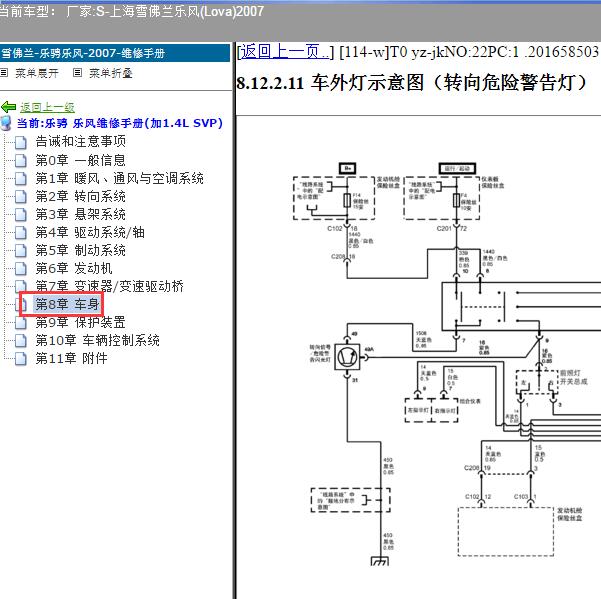Click the 菜单折叠 text button
Image resolution: width=601 pixels, height=599 pixels.
(111, 73)
